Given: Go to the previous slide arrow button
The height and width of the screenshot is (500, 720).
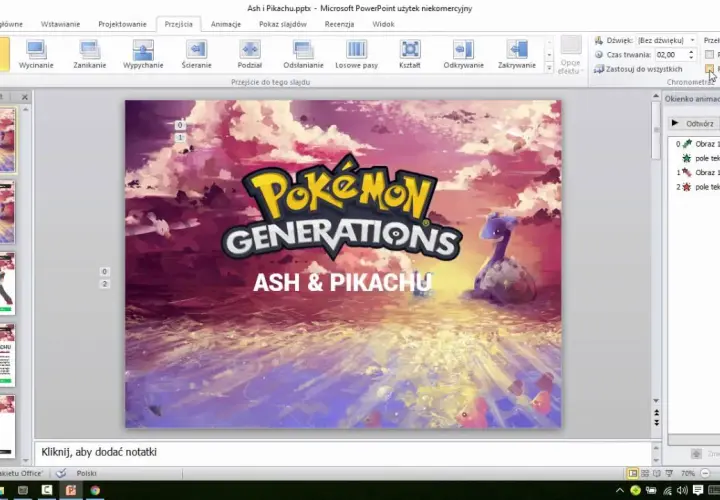Looking at the screenshot, I should 657,413.
